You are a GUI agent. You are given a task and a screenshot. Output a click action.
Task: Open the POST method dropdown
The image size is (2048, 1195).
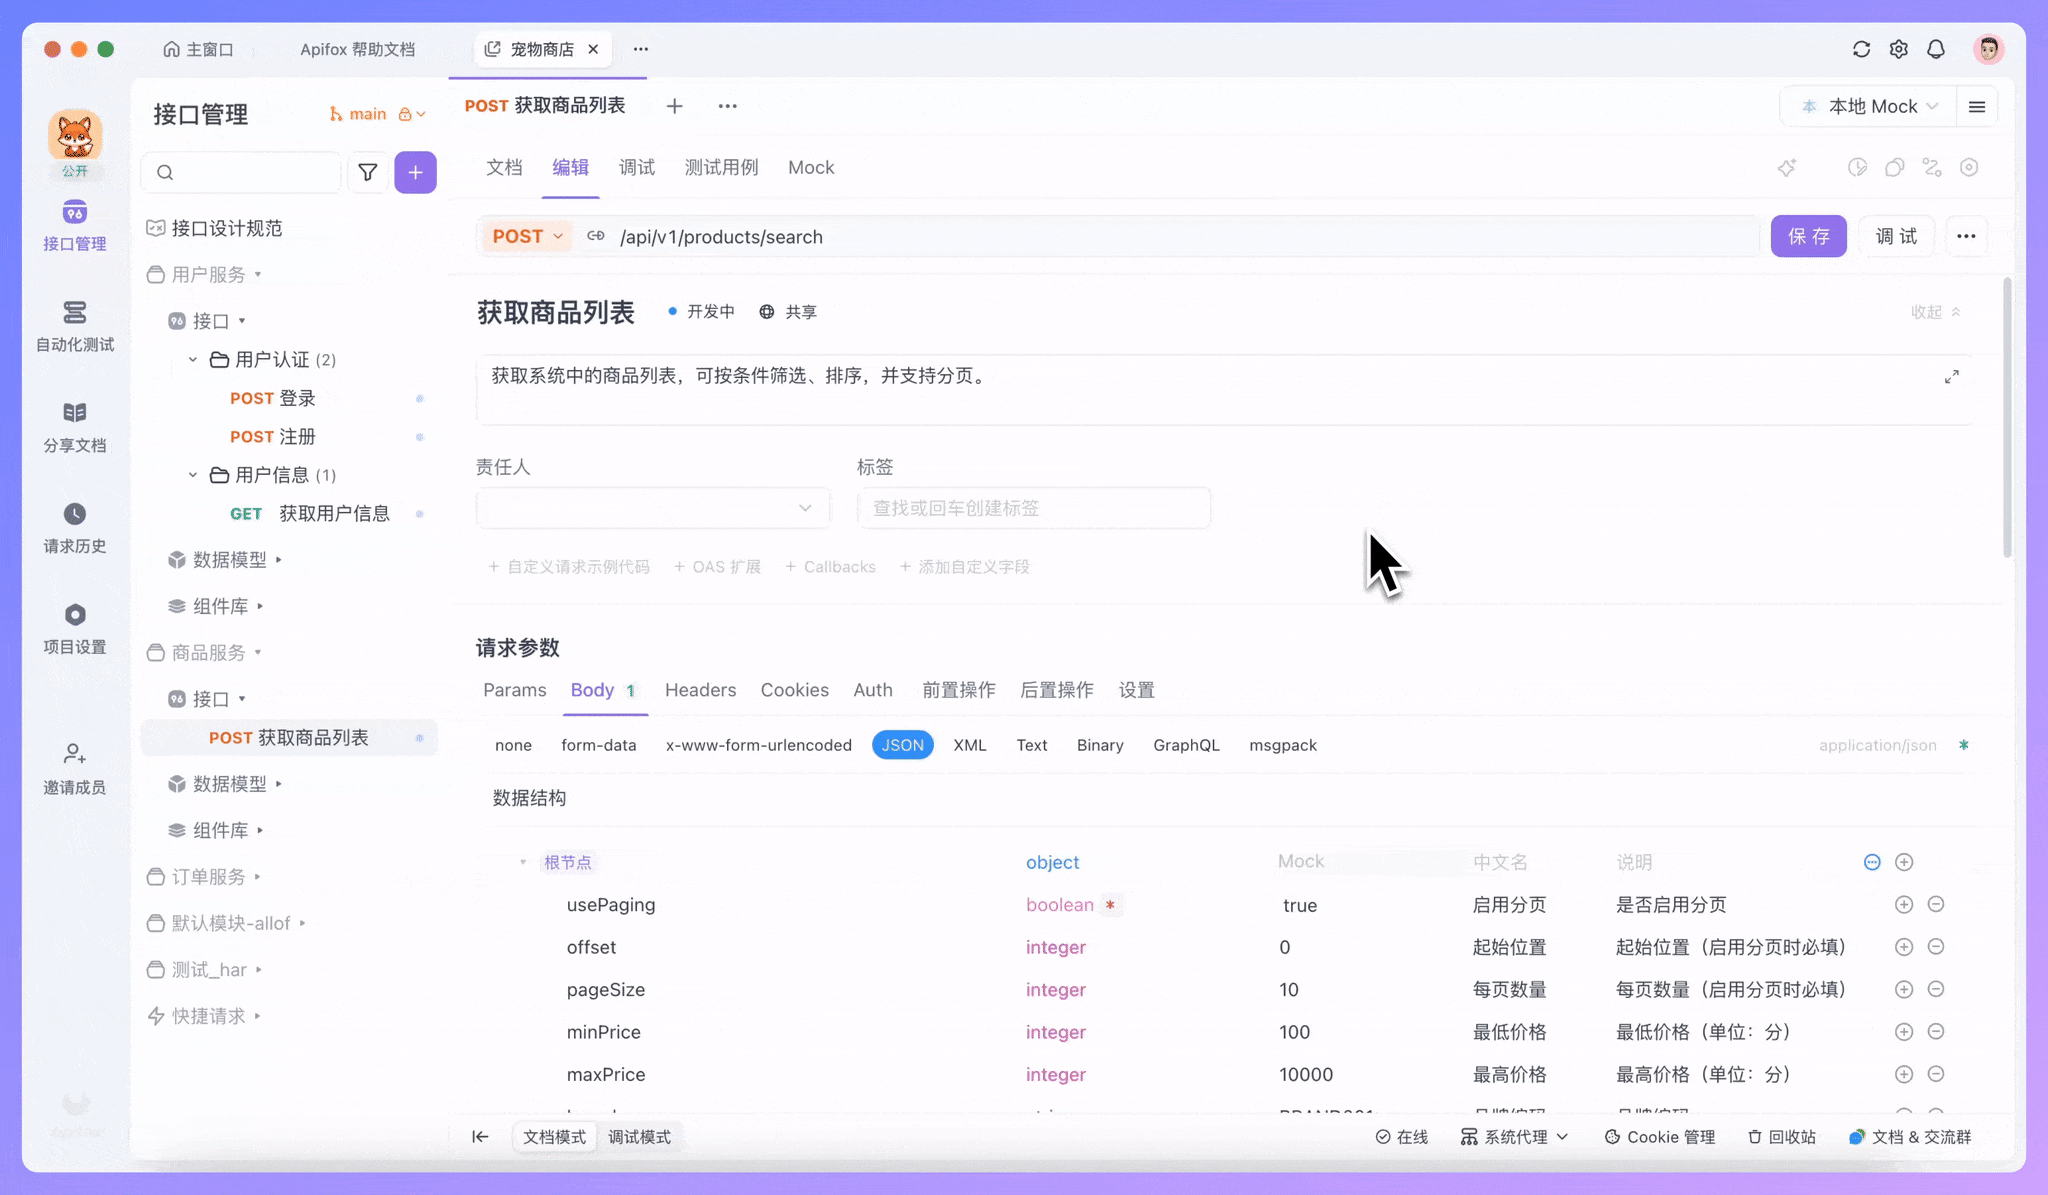point(527,236)
